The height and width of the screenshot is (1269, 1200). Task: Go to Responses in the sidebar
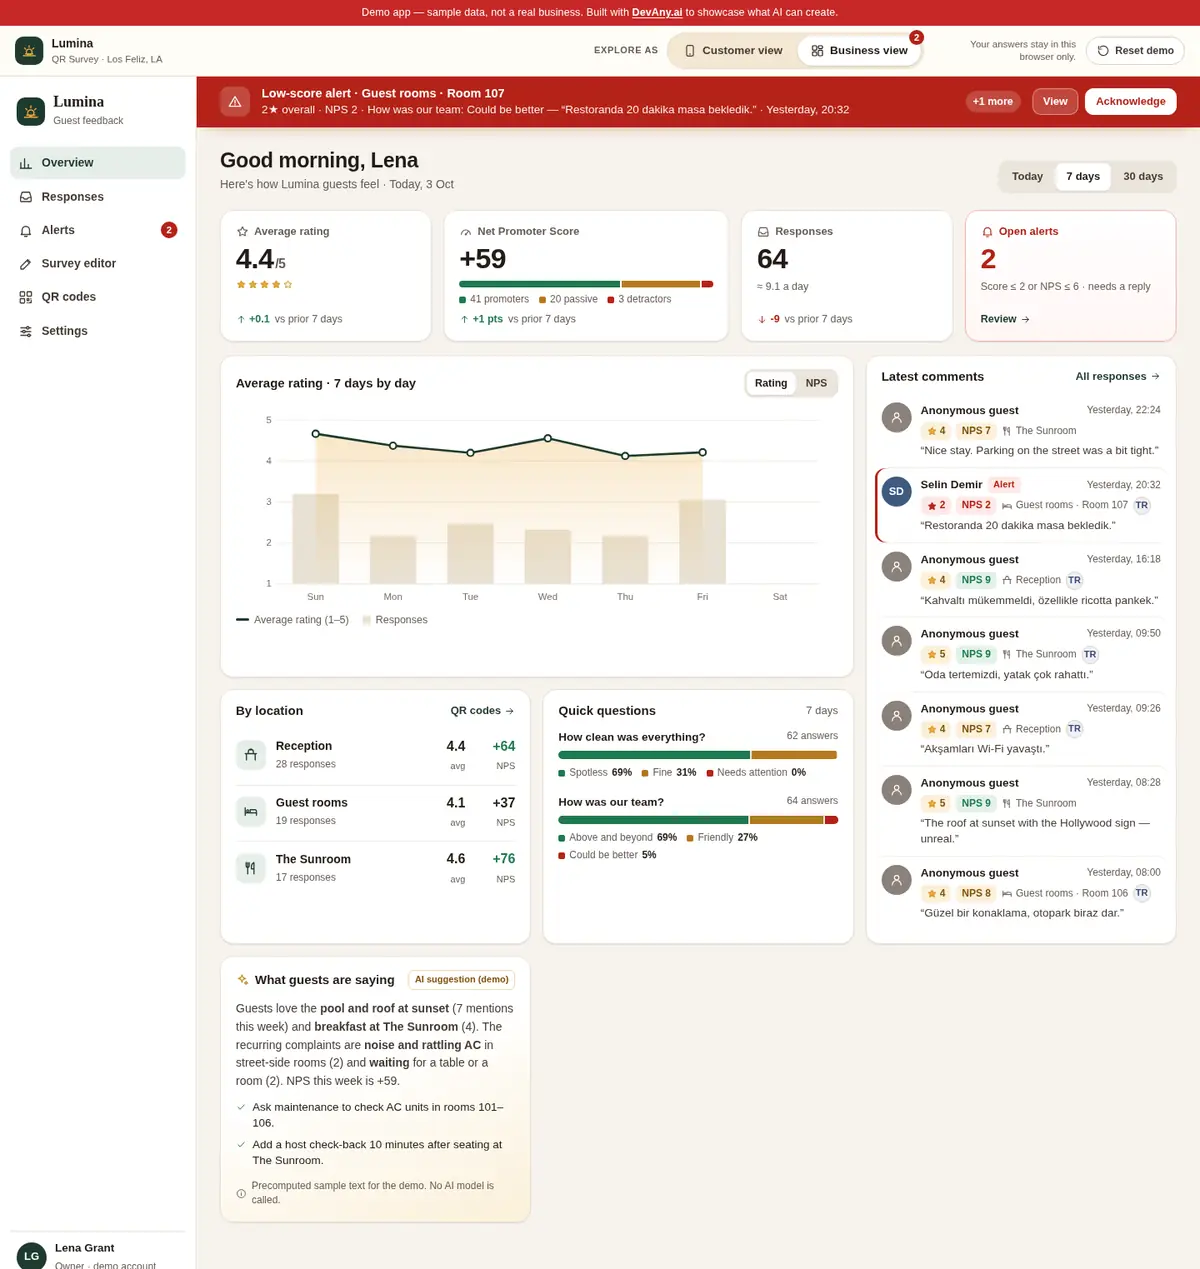(x=98, y=197)
